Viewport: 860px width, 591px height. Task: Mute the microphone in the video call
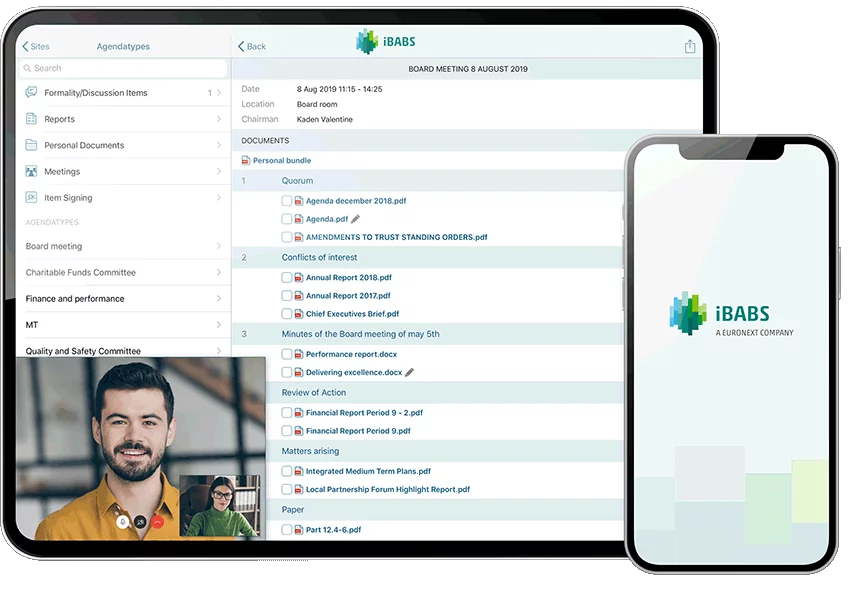pos(122,522)
